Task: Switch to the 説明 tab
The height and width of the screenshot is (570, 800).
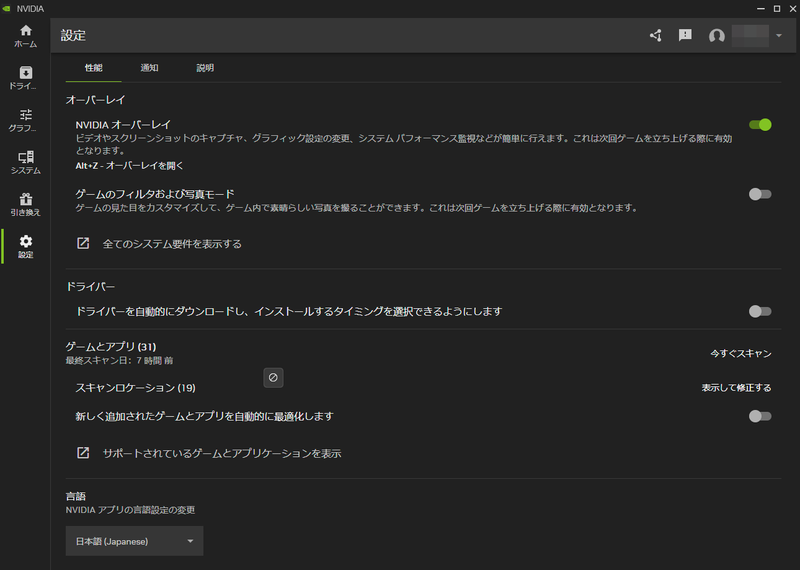Action: [x=205, y=68]
